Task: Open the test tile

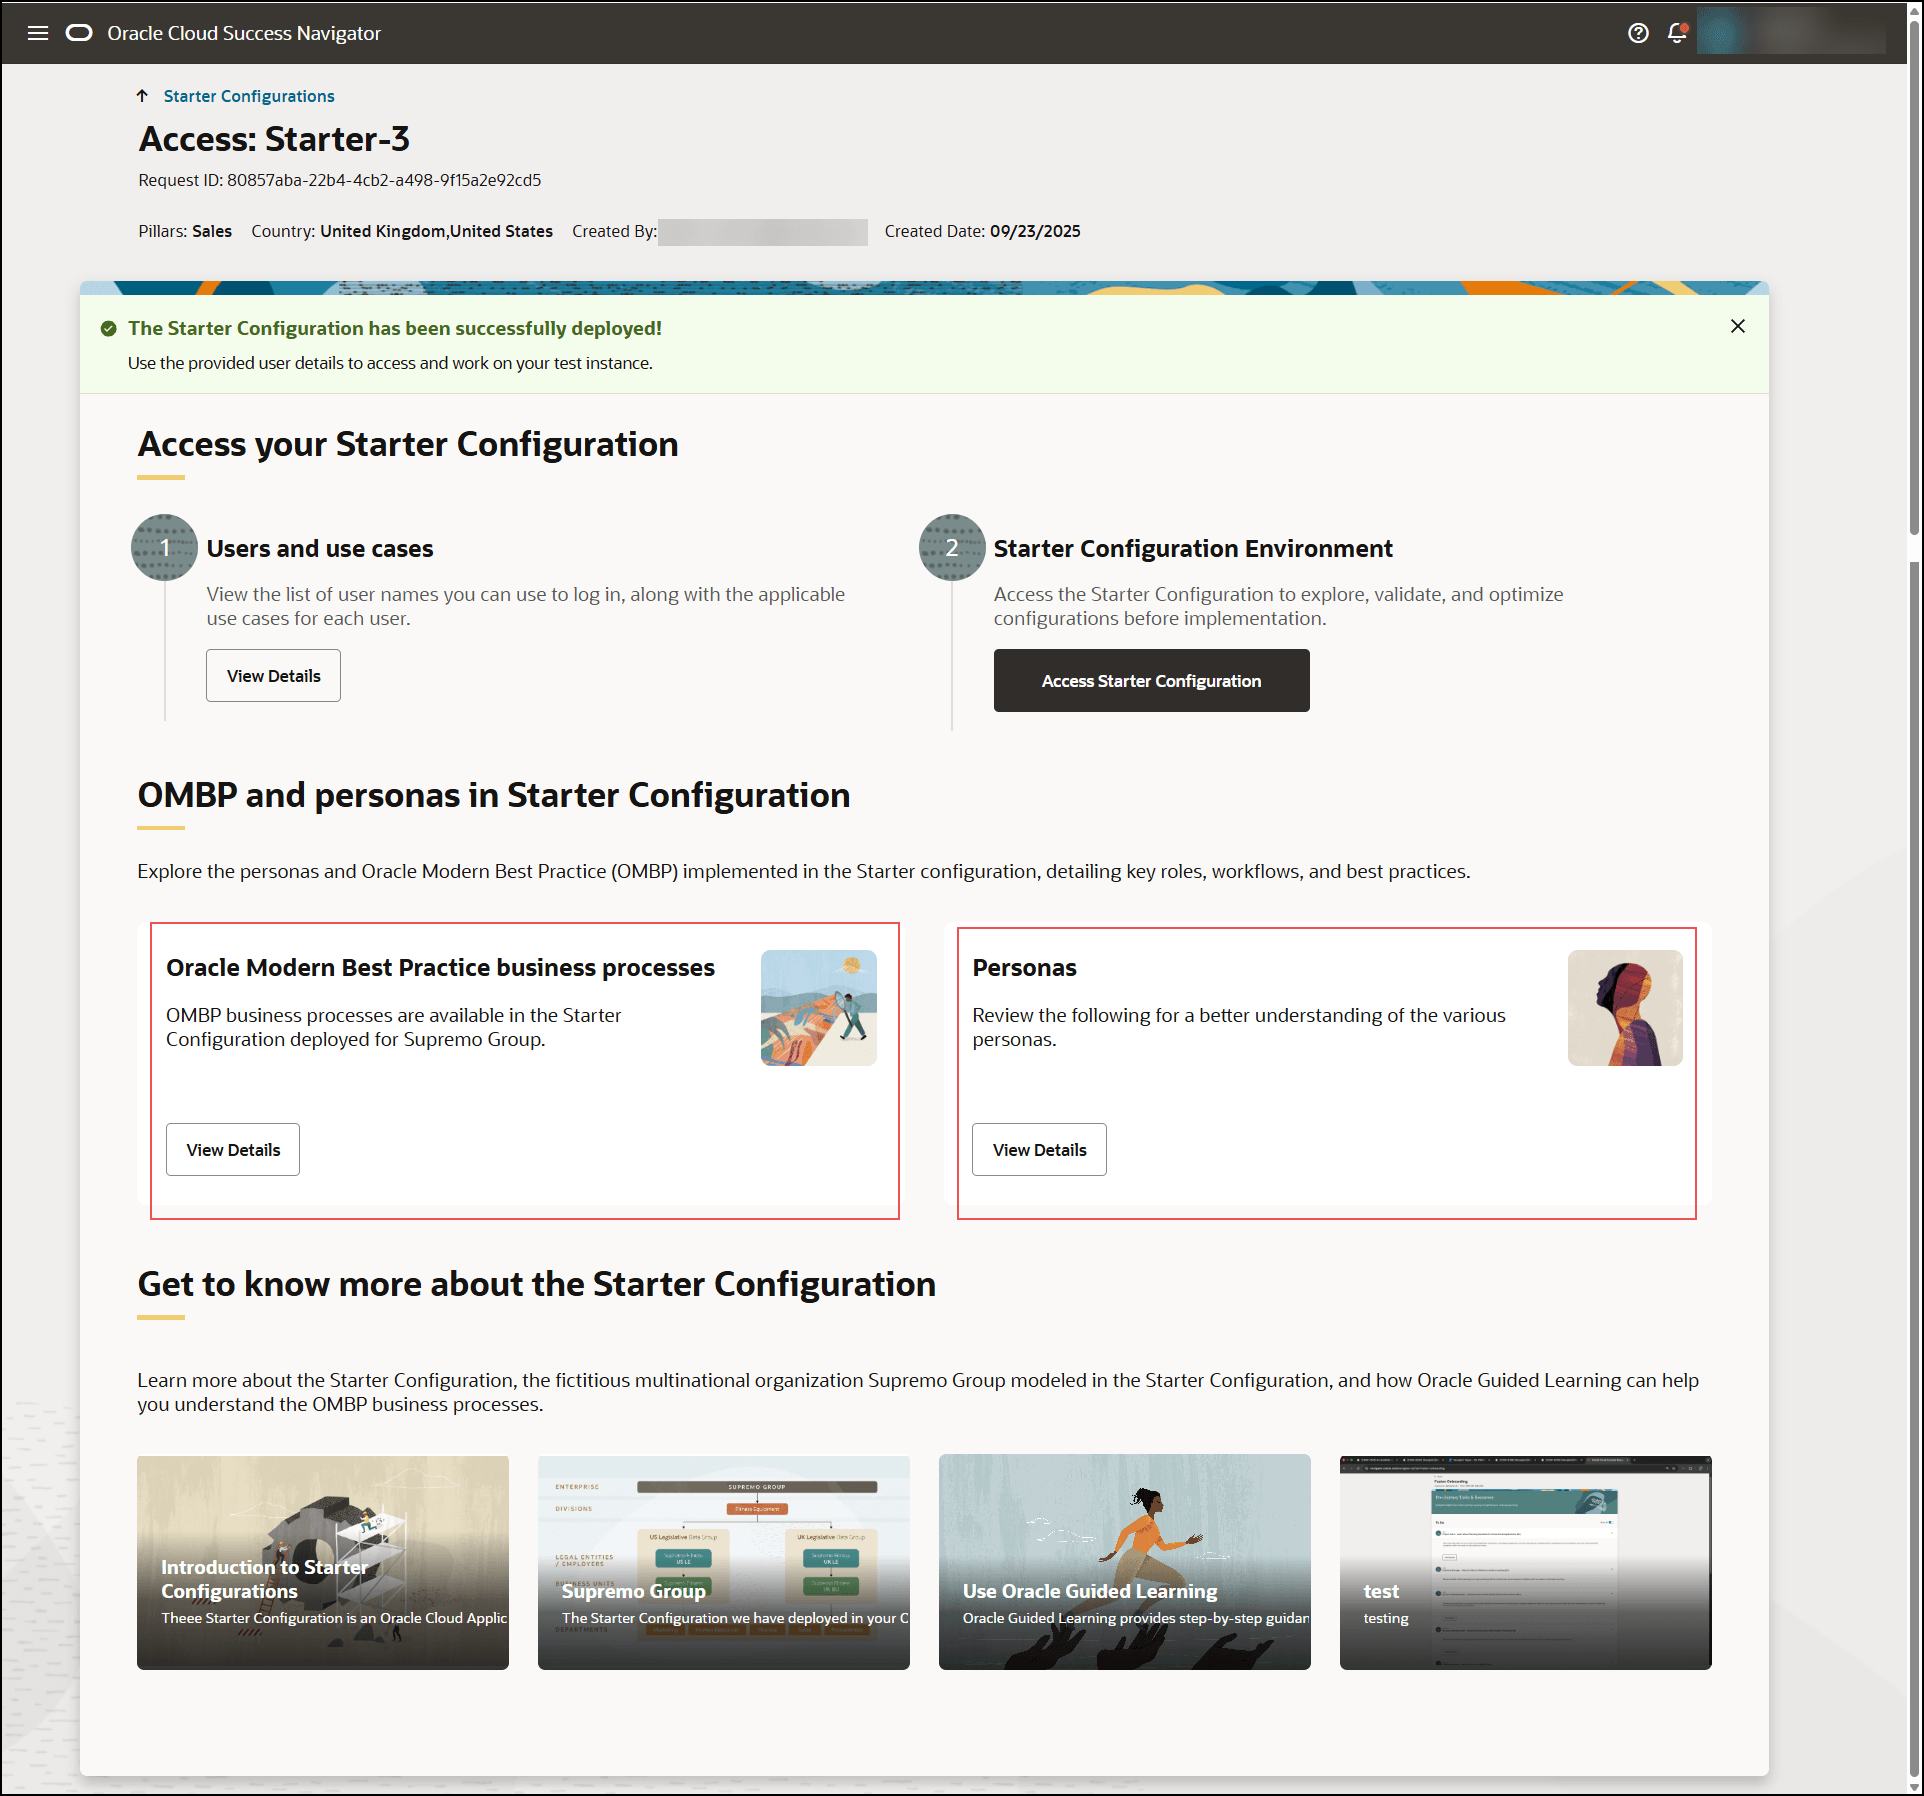Action: tap(1526, 1562)
